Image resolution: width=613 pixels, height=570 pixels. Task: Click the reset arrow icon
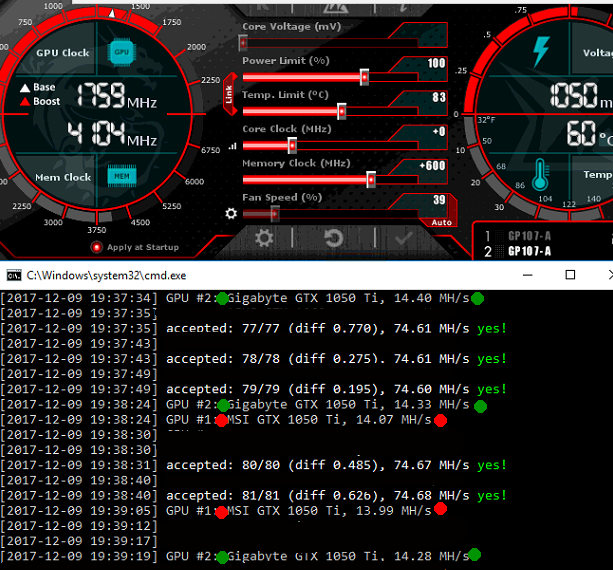333,238
